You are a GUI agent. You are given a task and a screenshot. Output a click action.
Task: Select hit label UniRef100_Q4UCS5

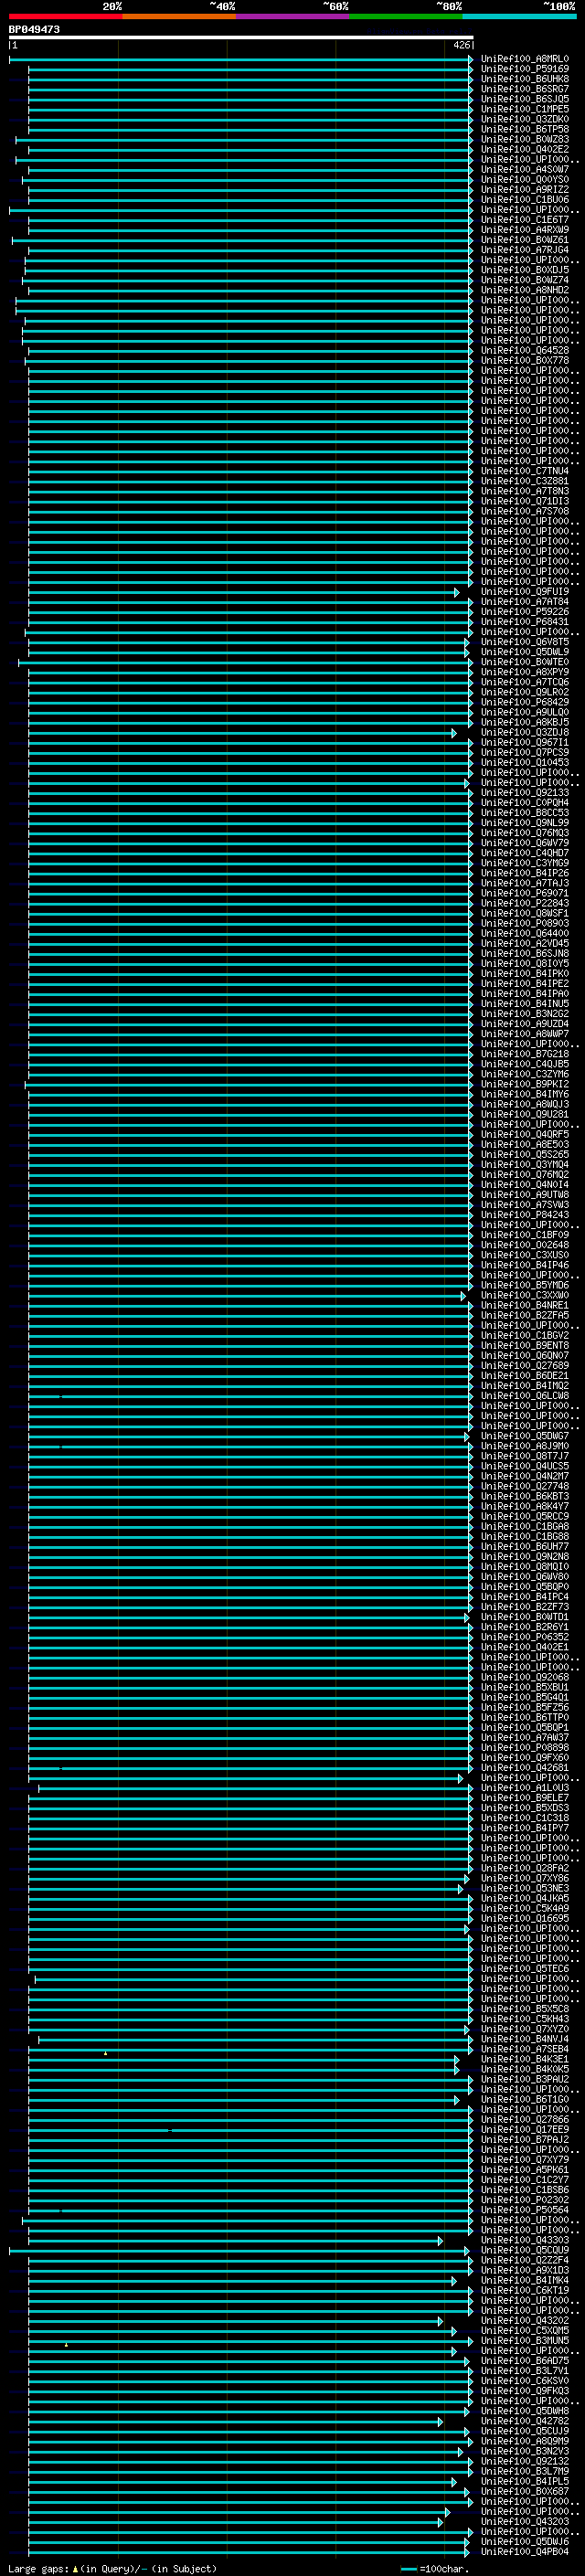524,1465
